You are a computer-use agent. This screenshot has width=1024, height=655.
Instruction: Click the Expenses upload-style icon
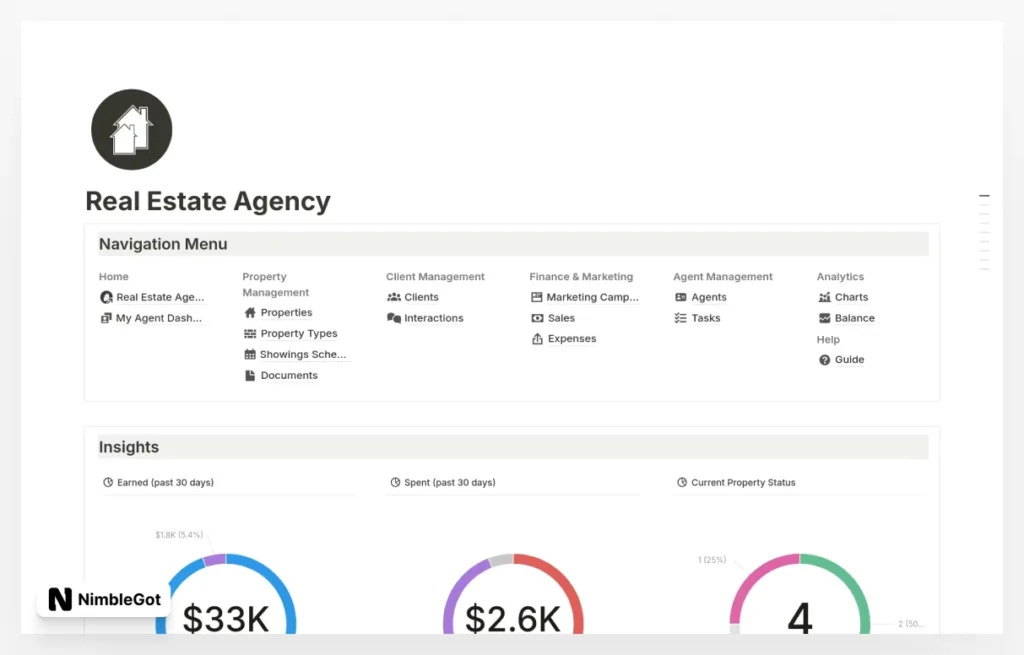tap(537, 338)
